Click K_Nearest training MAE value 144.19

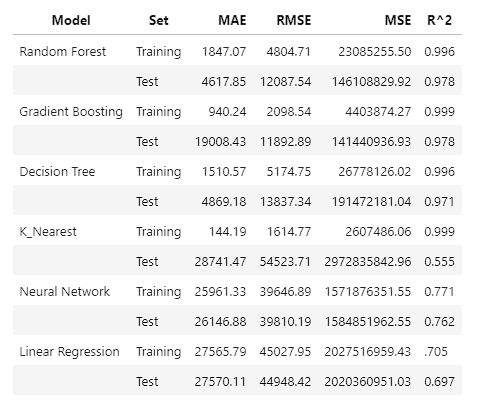[228, 232]
